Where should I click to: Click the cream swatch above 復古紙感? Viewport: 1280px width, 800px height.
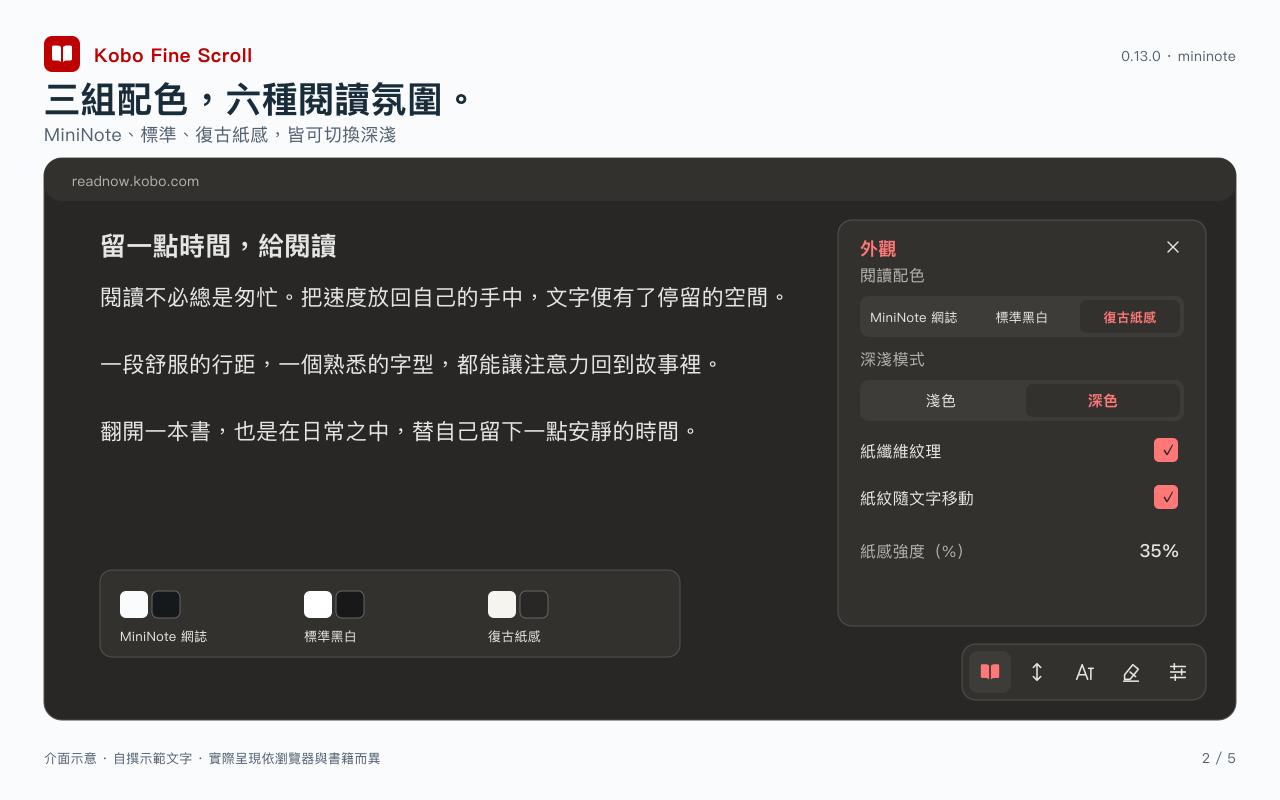coord(502,604)
